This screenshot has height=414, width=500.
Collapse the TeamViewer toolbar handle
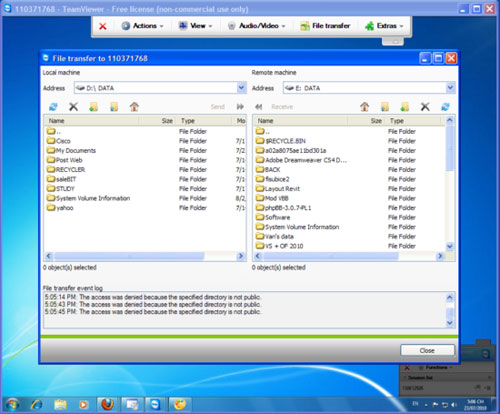click(393, 41)
